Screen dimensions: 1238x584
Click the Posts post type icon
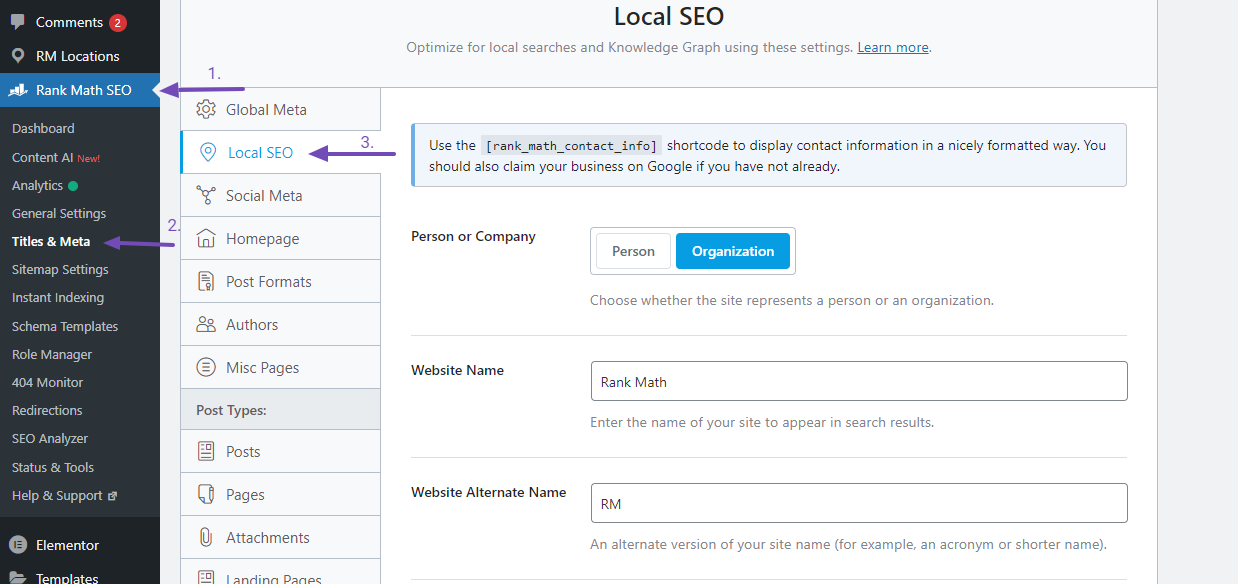pos(206,451)
